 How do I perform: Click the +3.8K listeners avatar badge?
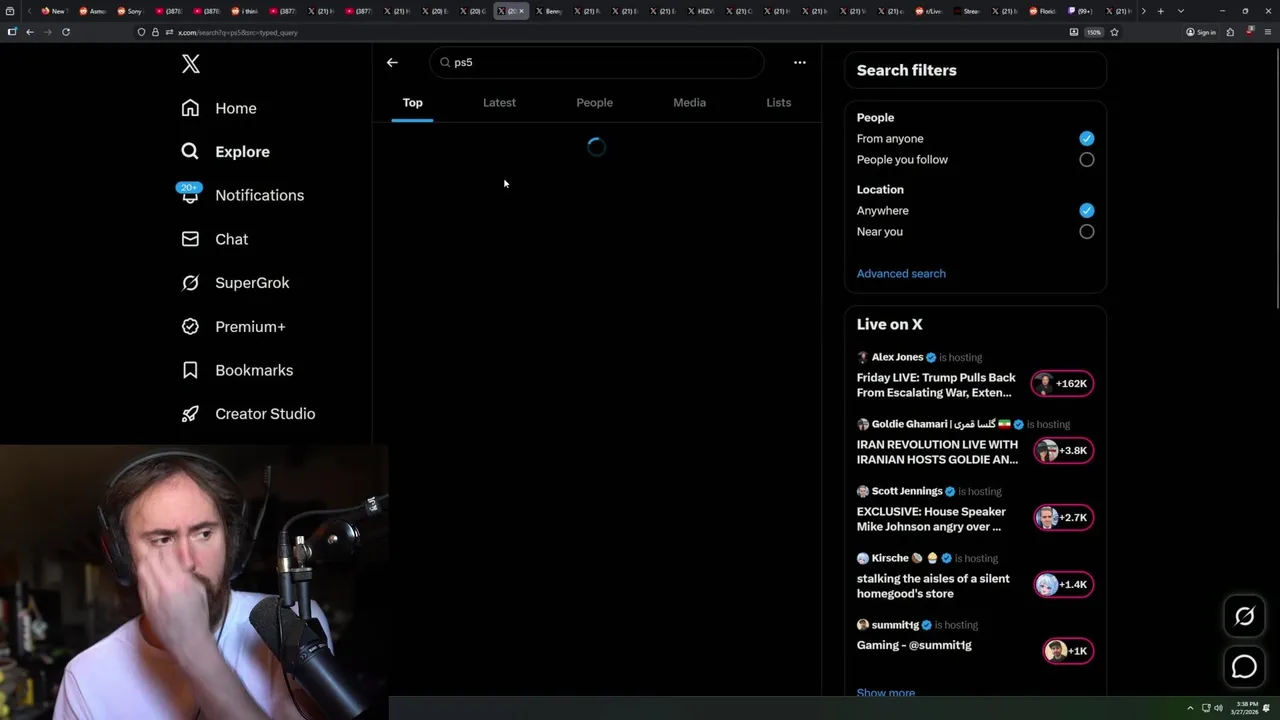1062,450
